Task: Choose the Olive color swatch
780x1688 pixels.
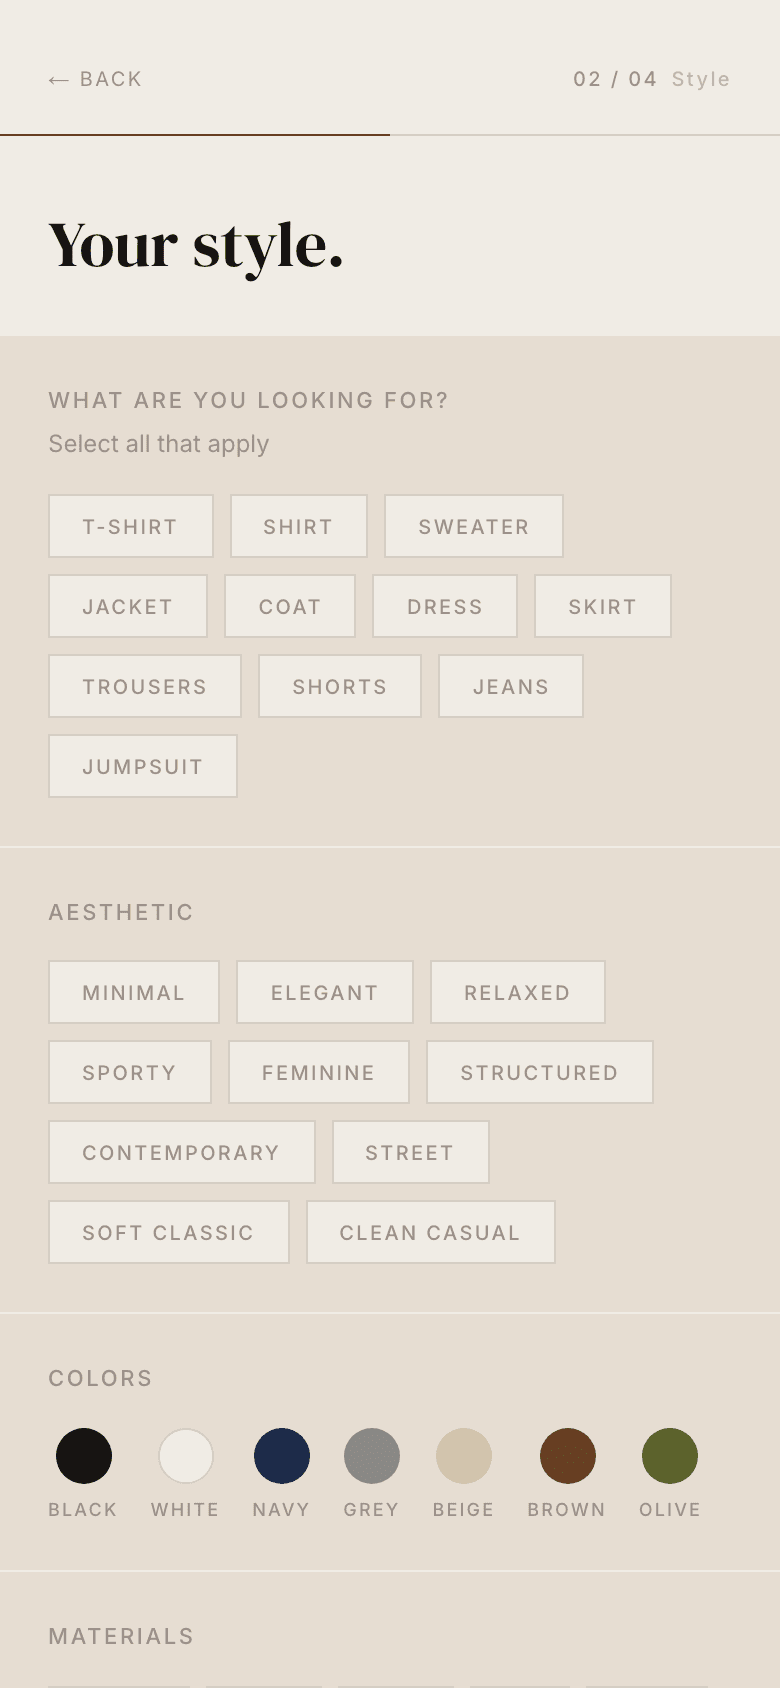Action: (x=670, y=1456)
